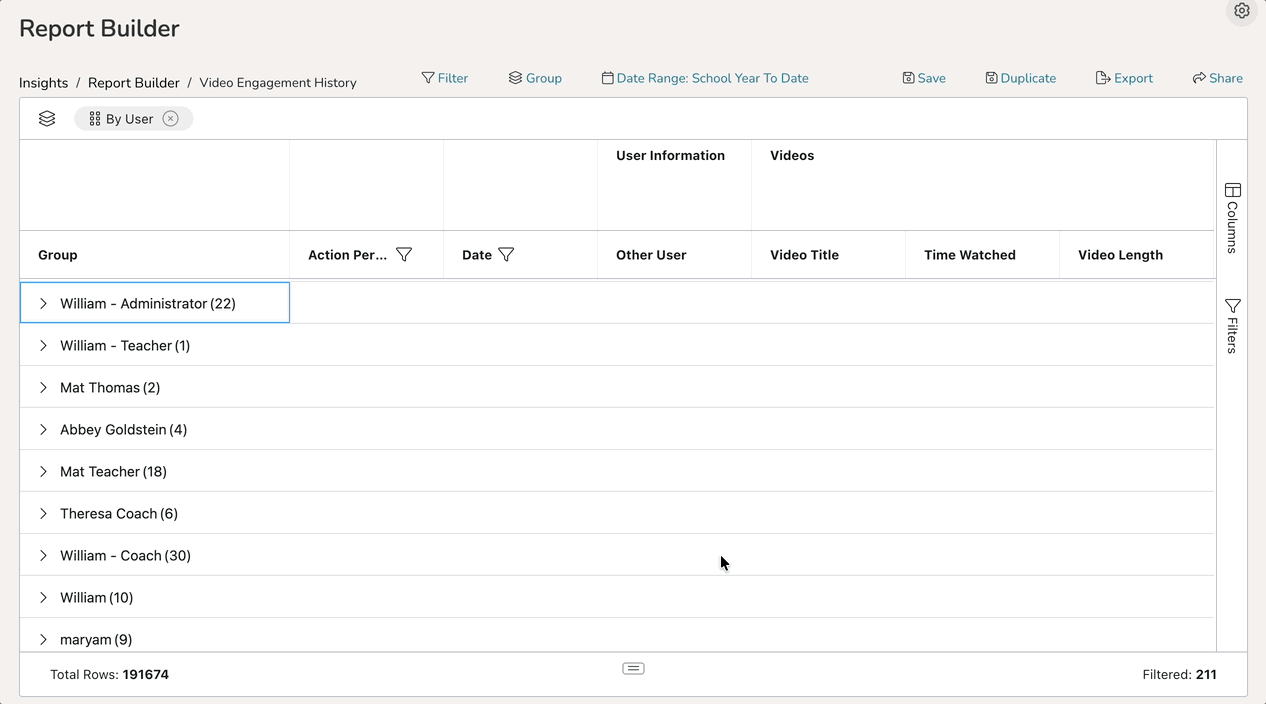This screenshot has width=1266, height=704.
Task: Click the Group toolbar button
Action: point(535,78)
